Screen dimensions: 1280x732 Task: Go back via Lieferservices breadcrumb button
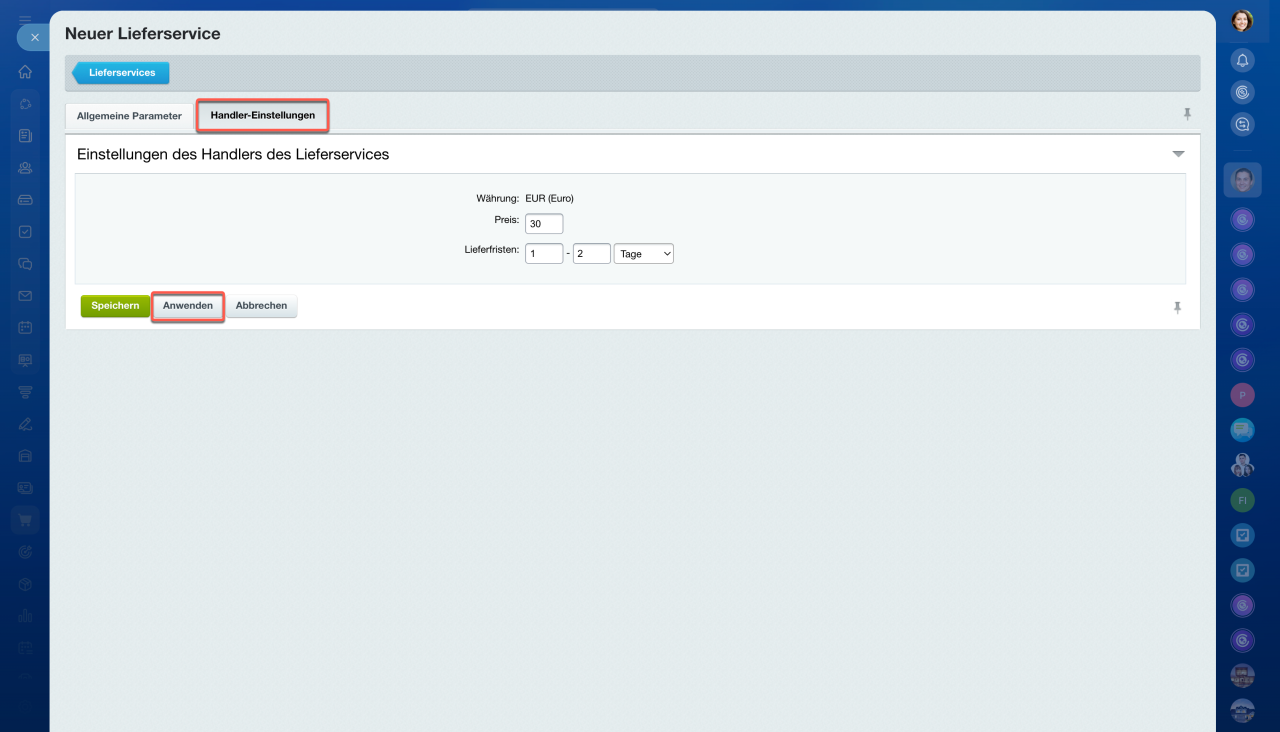coord(121,73)
